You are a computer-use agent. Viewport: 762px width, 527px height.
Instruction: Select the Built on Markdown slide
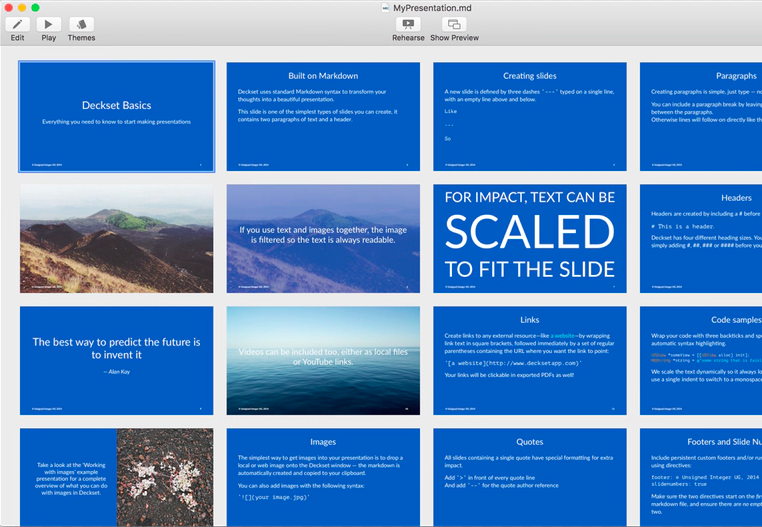[x=323, y=117]
